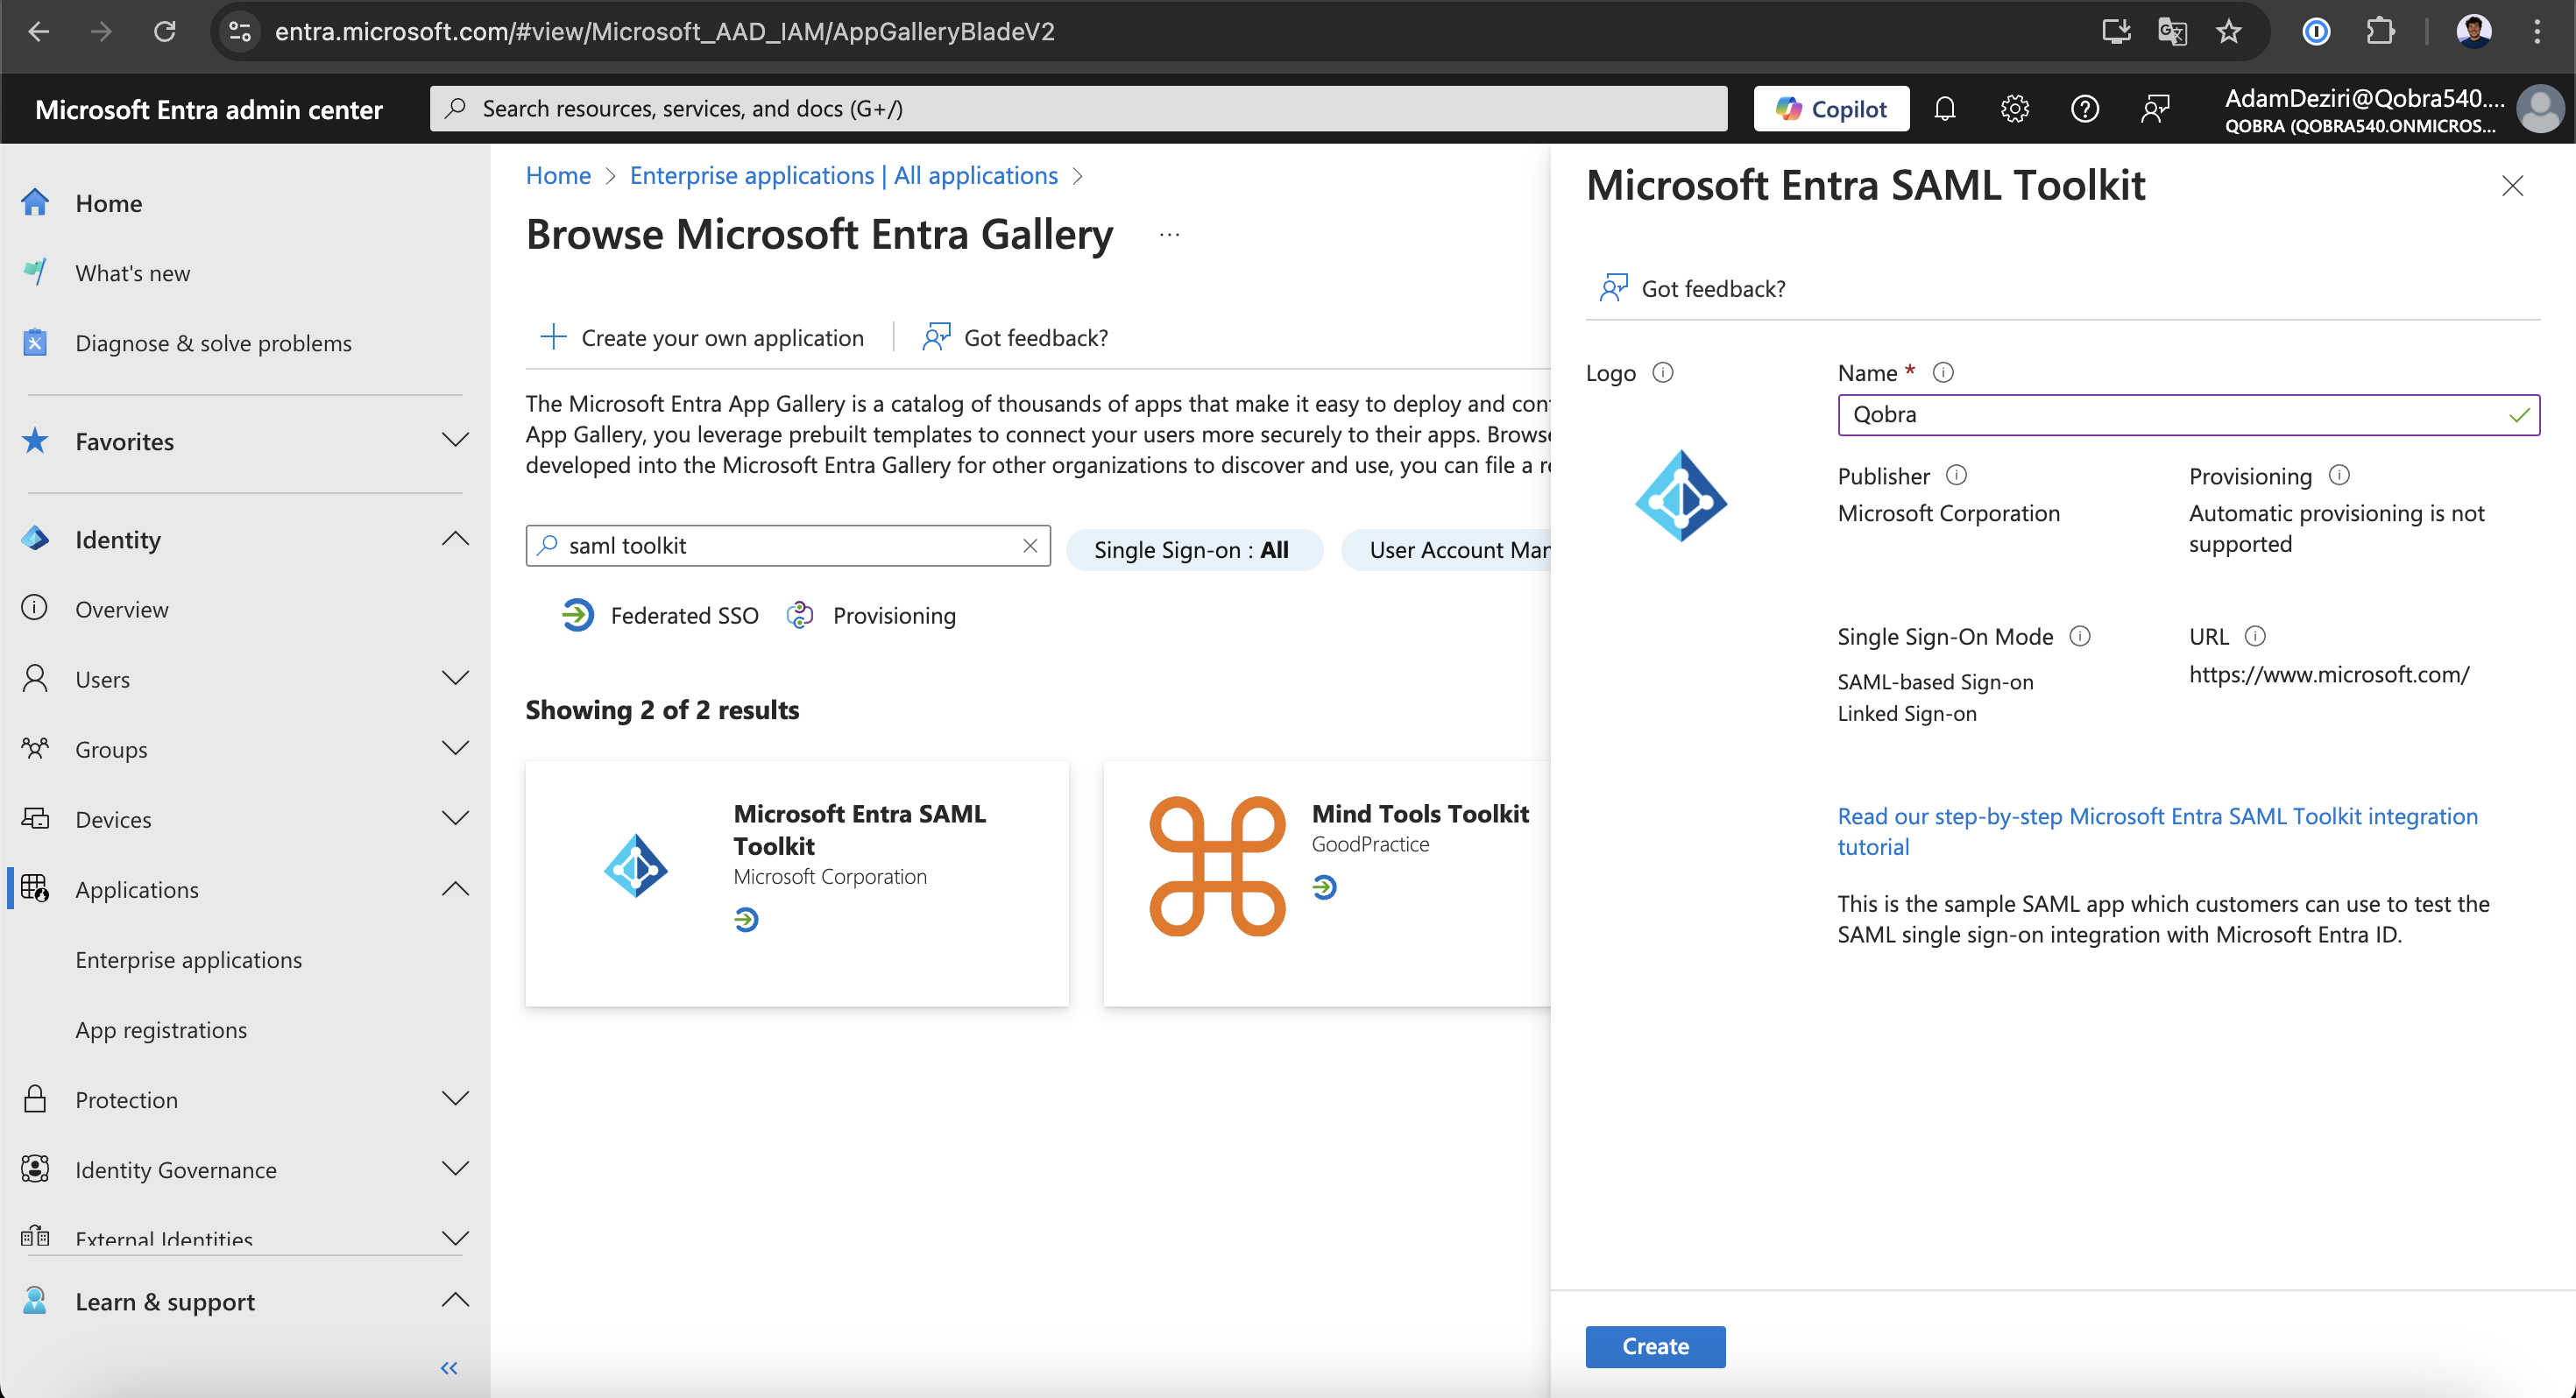The image size is (2576, 1398).
Task: Click the Create button
Action: pyautogui.click(x=1654, y=1346)
